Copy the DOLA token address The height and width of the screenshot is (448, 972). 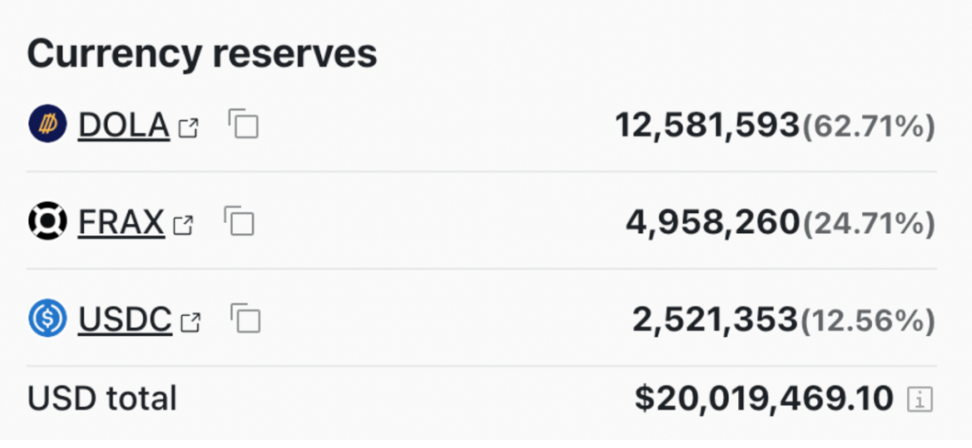click(243, 123)
